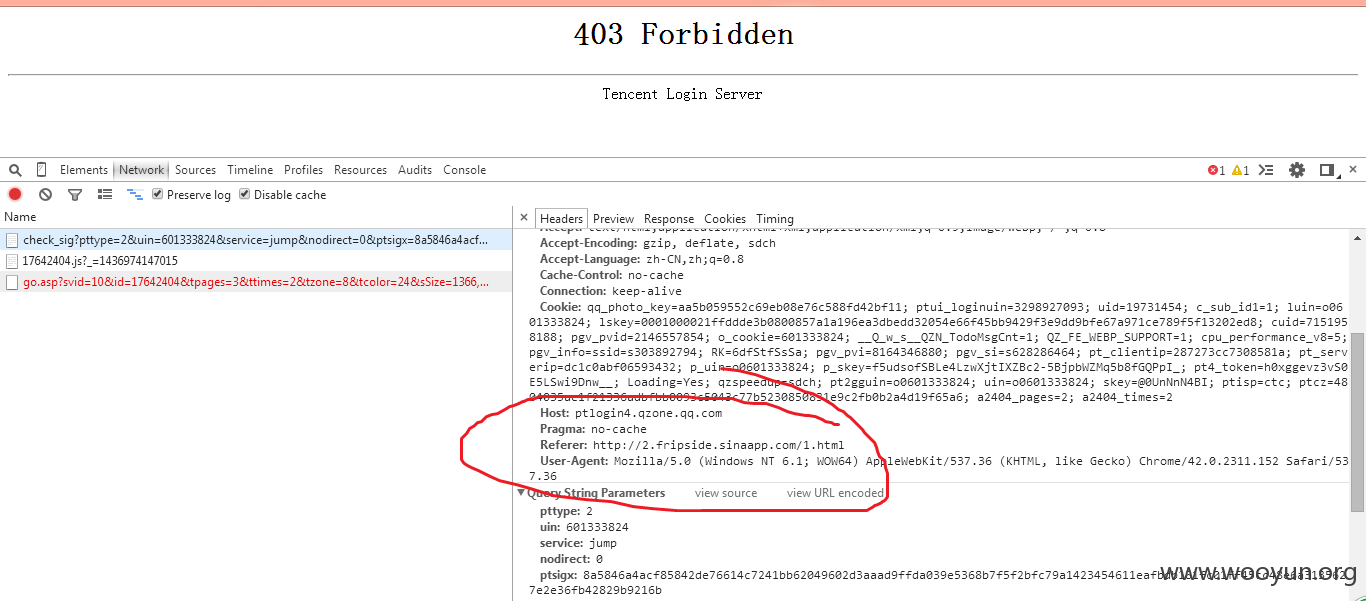
Task: Click the view URL encoded link
Action: pos(835,493)
